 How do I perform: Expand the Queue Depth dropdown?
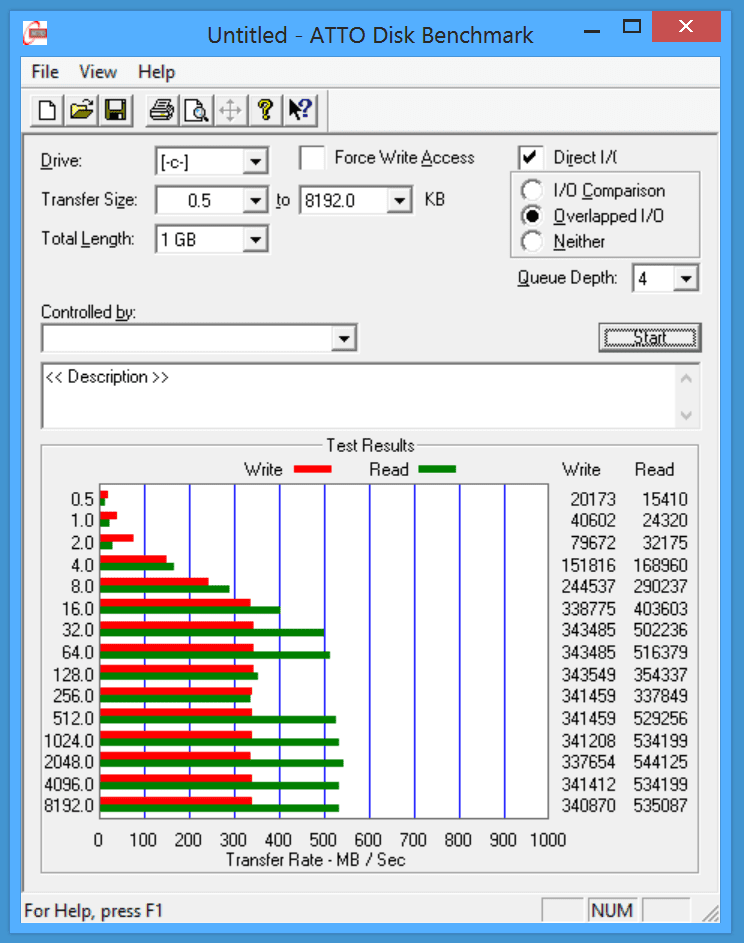(x=685, y=278)
